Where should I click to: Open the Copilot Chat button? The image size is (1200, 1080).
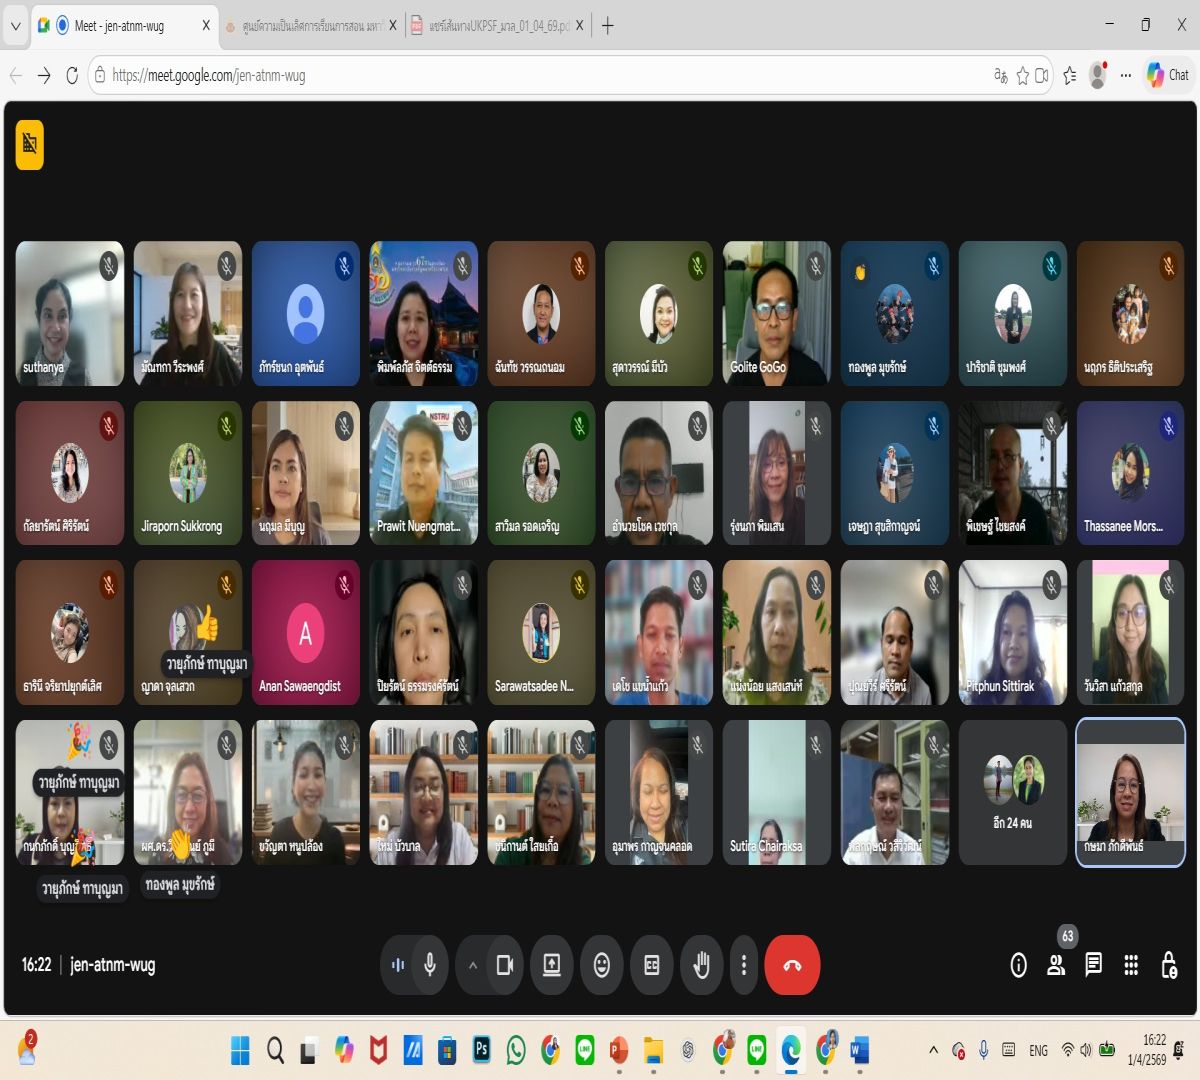point(1168,75)
